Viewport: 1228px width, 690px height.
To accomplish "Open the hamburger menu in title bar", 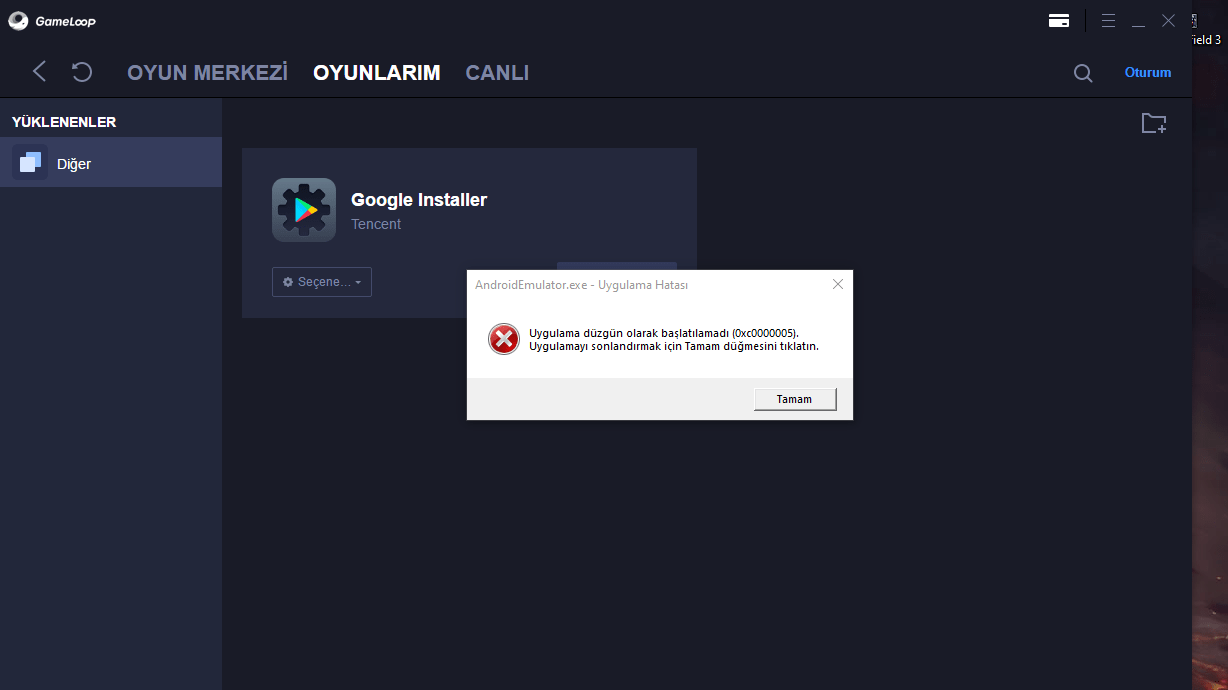I will pyautogui.click(x=1108, y=20).
